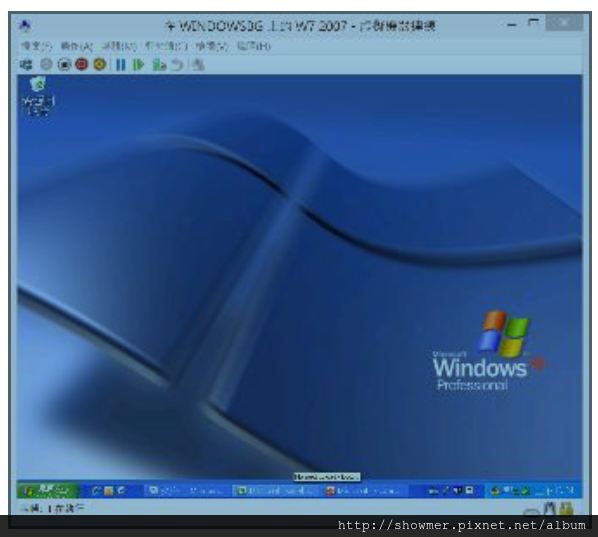This screenshot has width=598, height=537.
Task: Open the Help (H) menu
Action: (x=254, y=46)
